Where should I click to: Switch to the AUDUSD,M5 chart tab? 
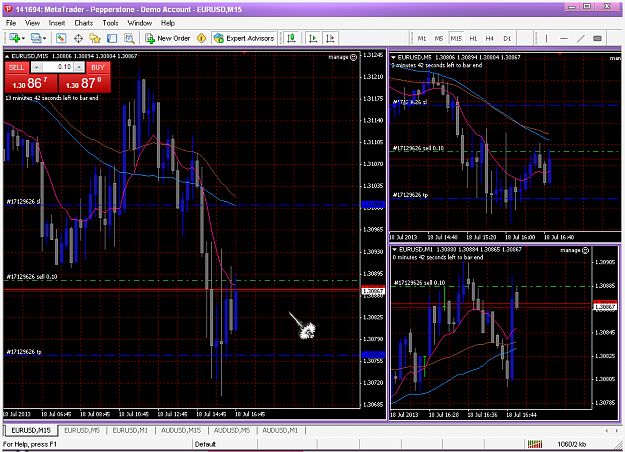tap(232, 430)
